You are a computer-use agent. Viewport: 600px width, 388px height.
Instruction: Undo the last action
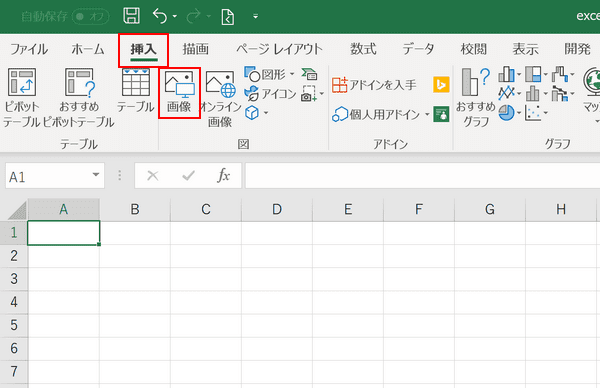[x=160, y=16]
